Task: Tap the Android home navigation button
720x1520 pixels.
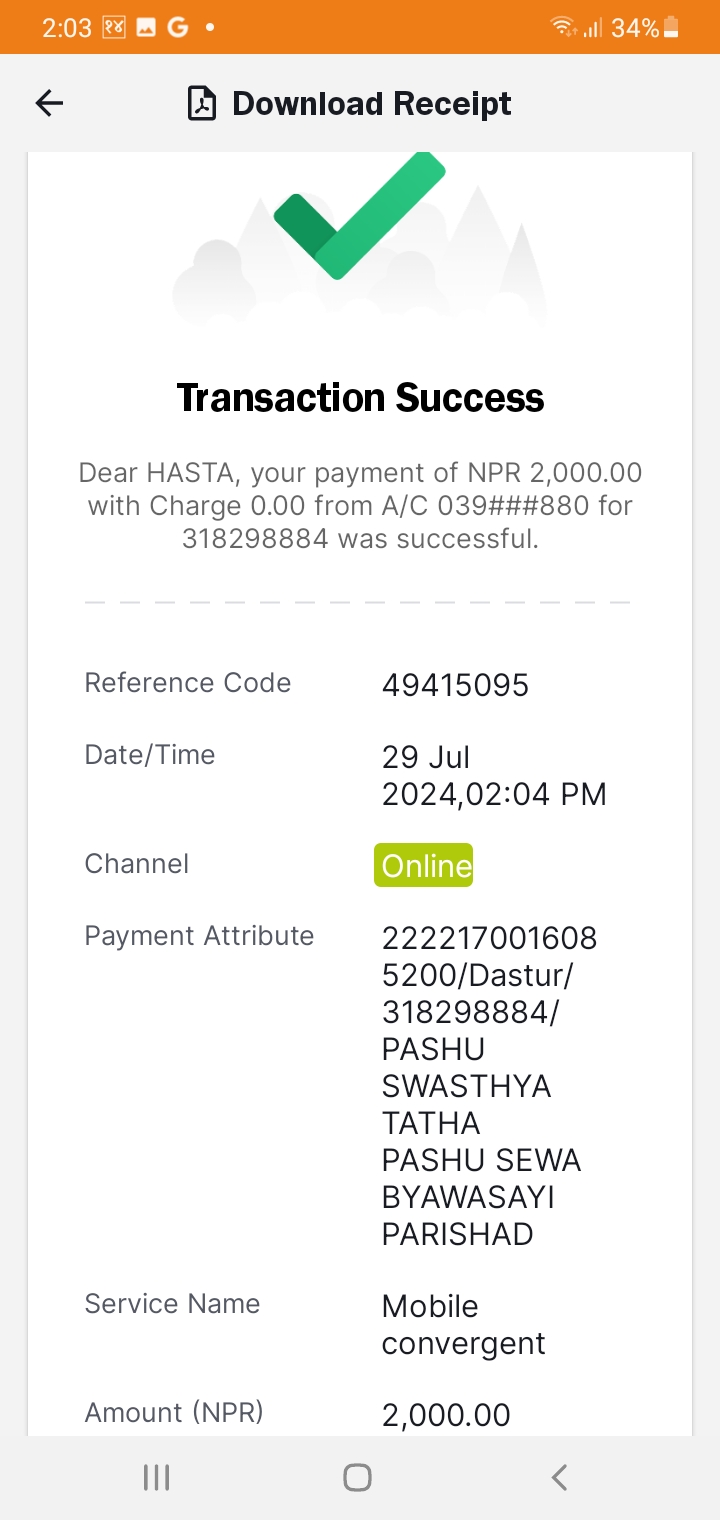Action: tap(358, 1477)
